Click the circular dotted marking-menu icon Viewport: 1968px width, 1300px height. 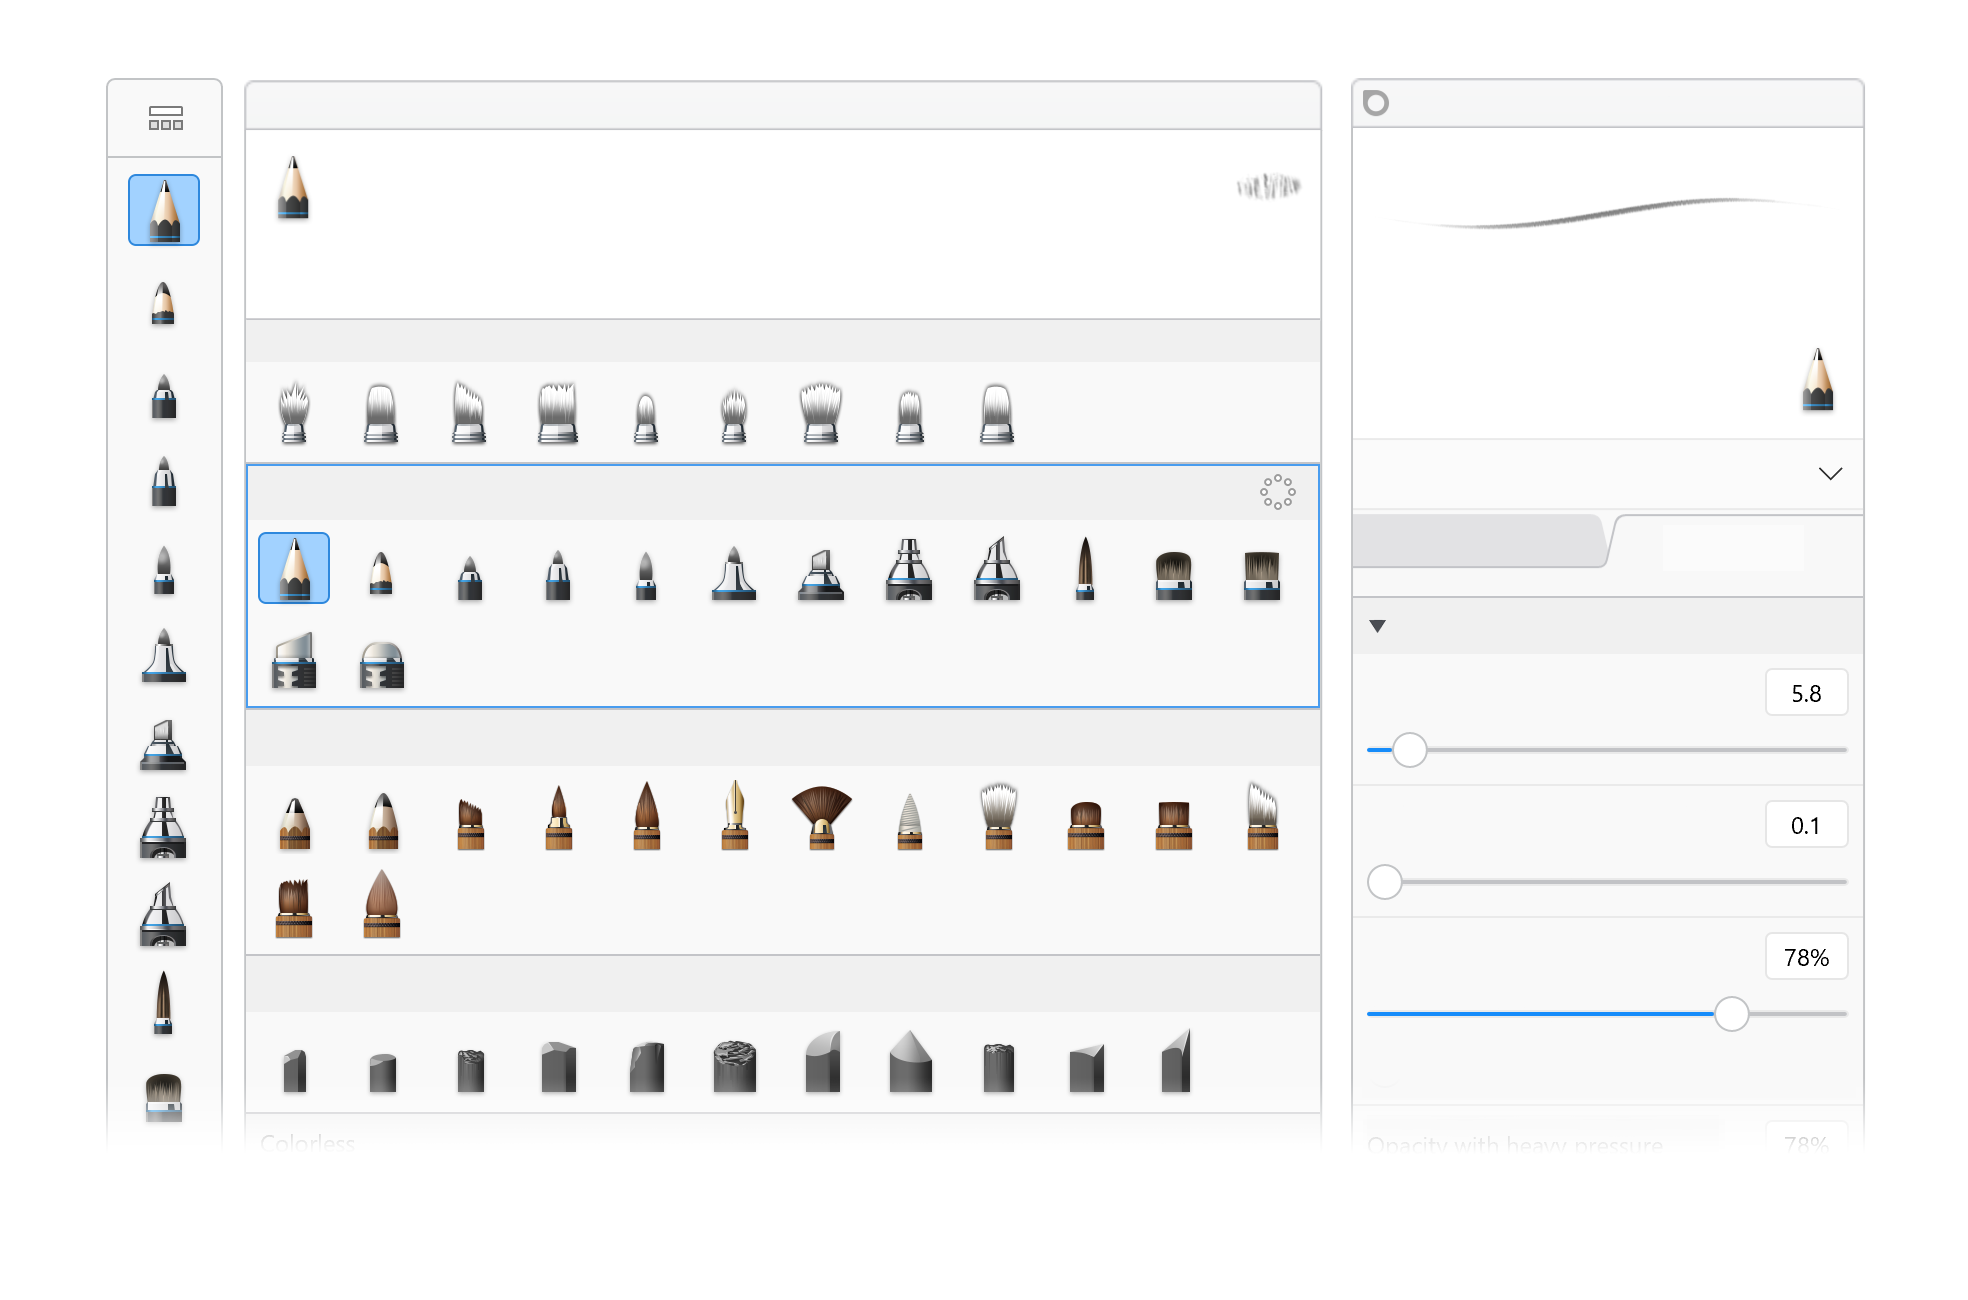coord(1277,492)
